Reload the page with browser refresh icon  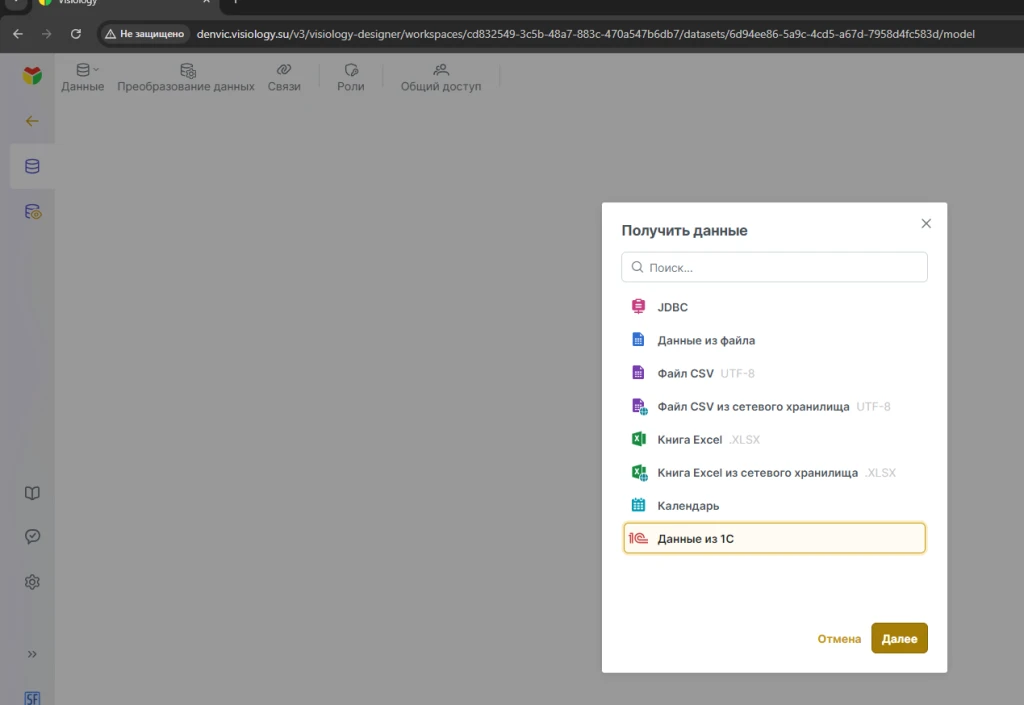pyautogui.click(x=76, y=34)
